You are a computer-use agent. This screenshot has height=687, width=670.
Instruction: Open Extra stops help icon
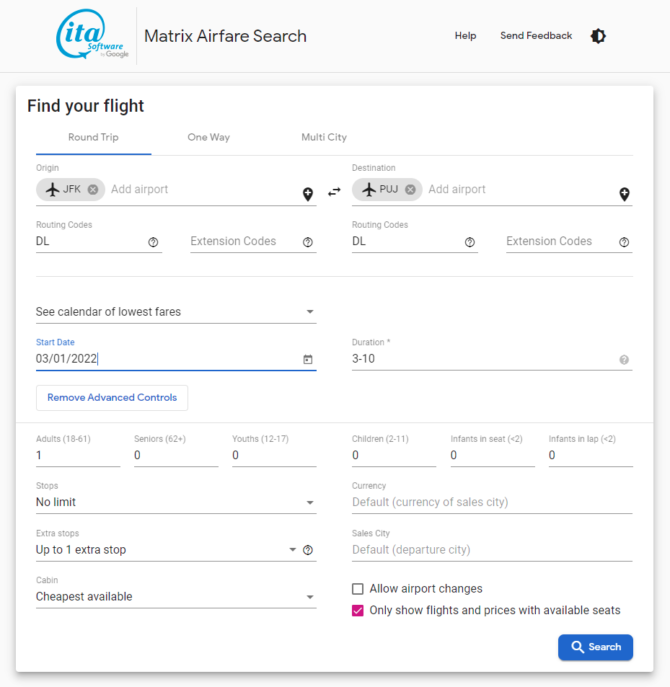(308, 550)
